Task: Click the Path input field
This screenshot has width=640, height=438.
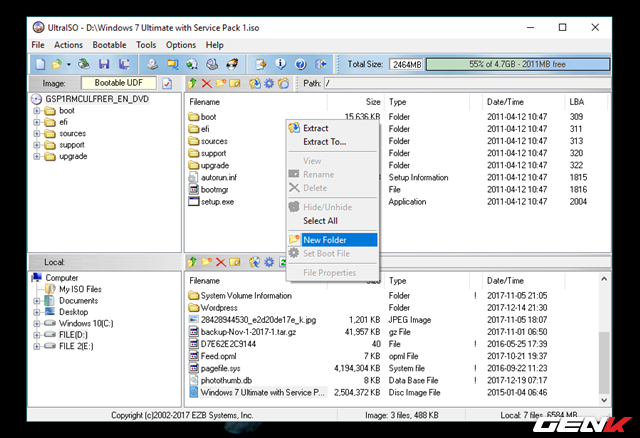Action: coord(467,83)
